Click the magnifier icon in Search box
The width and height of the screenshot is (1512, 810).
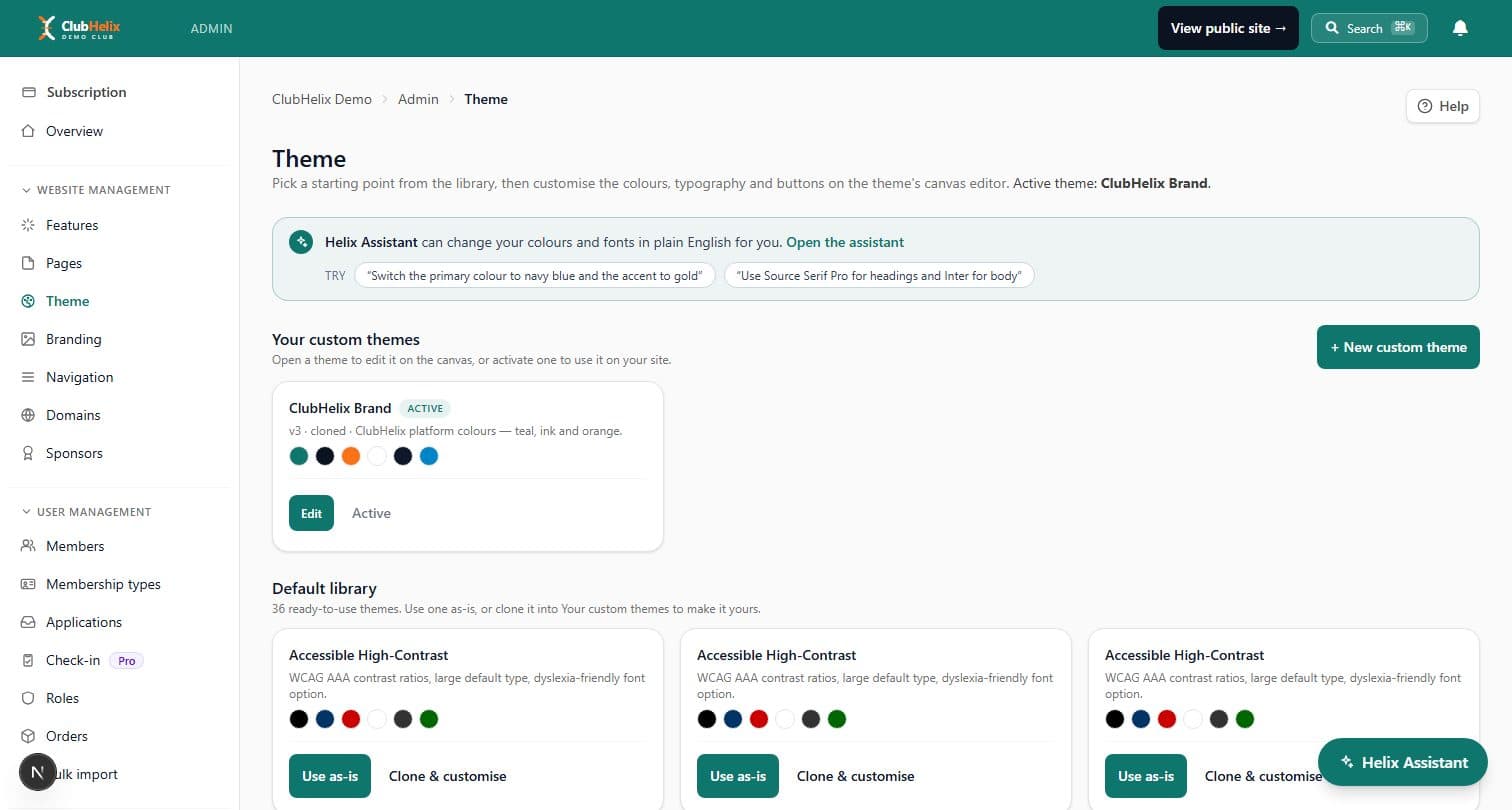(1332, 28)
